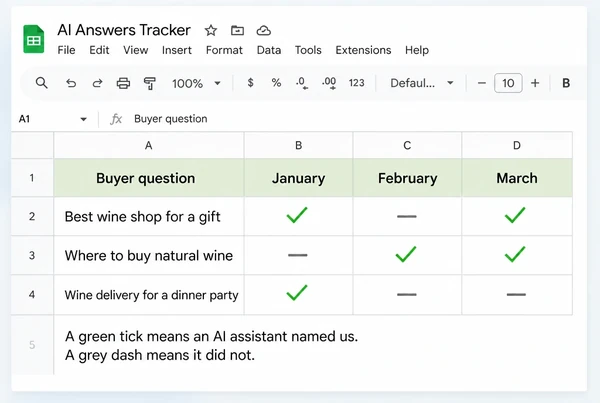600x403 pixels.
Task: Open the 100% zoom dropdown
Action: (x=196, y=83)
